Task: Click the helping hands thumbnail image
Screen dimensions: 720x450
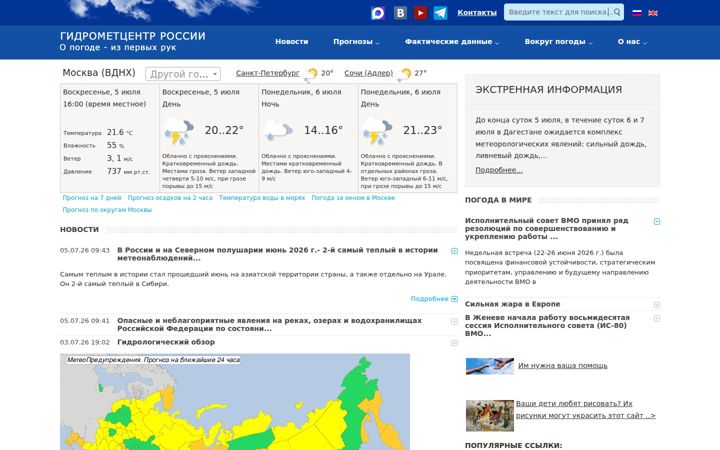Action: click(x=489, y=366)
